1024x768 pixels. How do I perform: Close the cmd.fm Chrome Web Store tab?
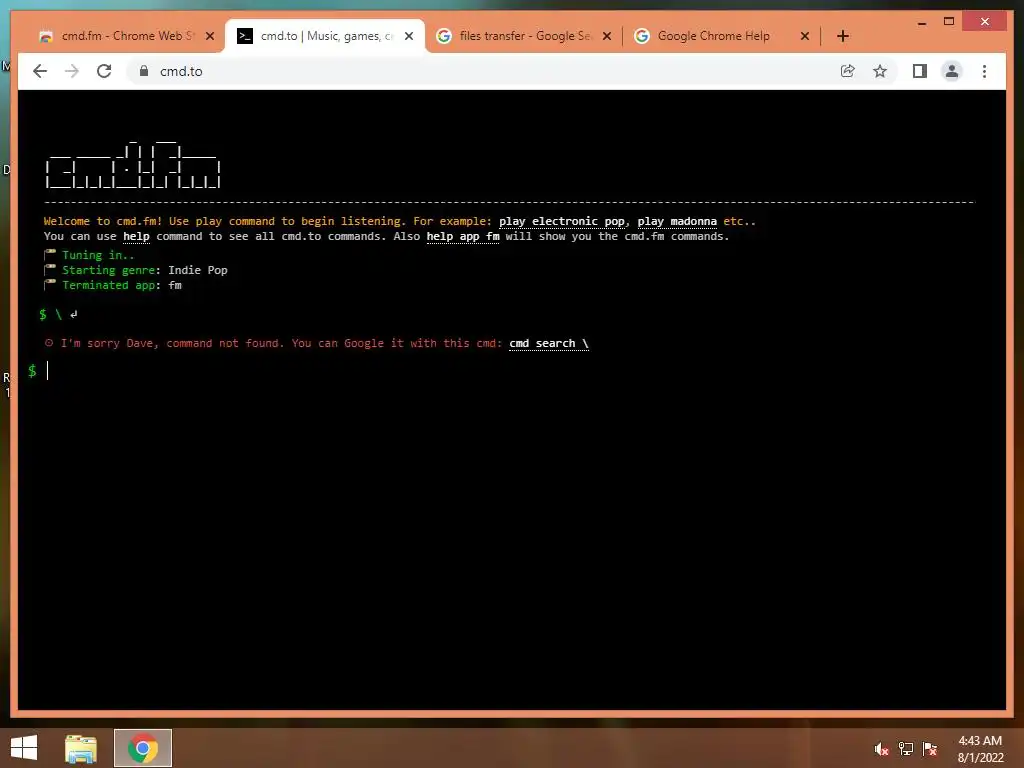[x=210, y=36]
